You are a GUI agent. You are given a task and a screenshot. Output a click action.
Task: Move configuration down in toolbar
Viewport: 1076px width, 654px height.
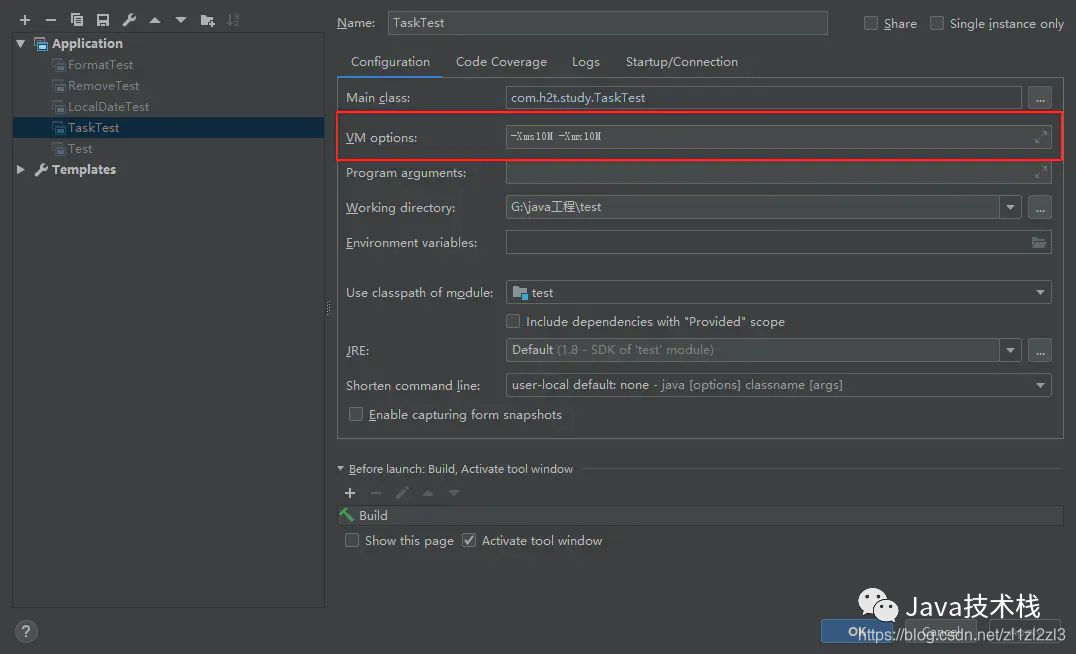180,21
